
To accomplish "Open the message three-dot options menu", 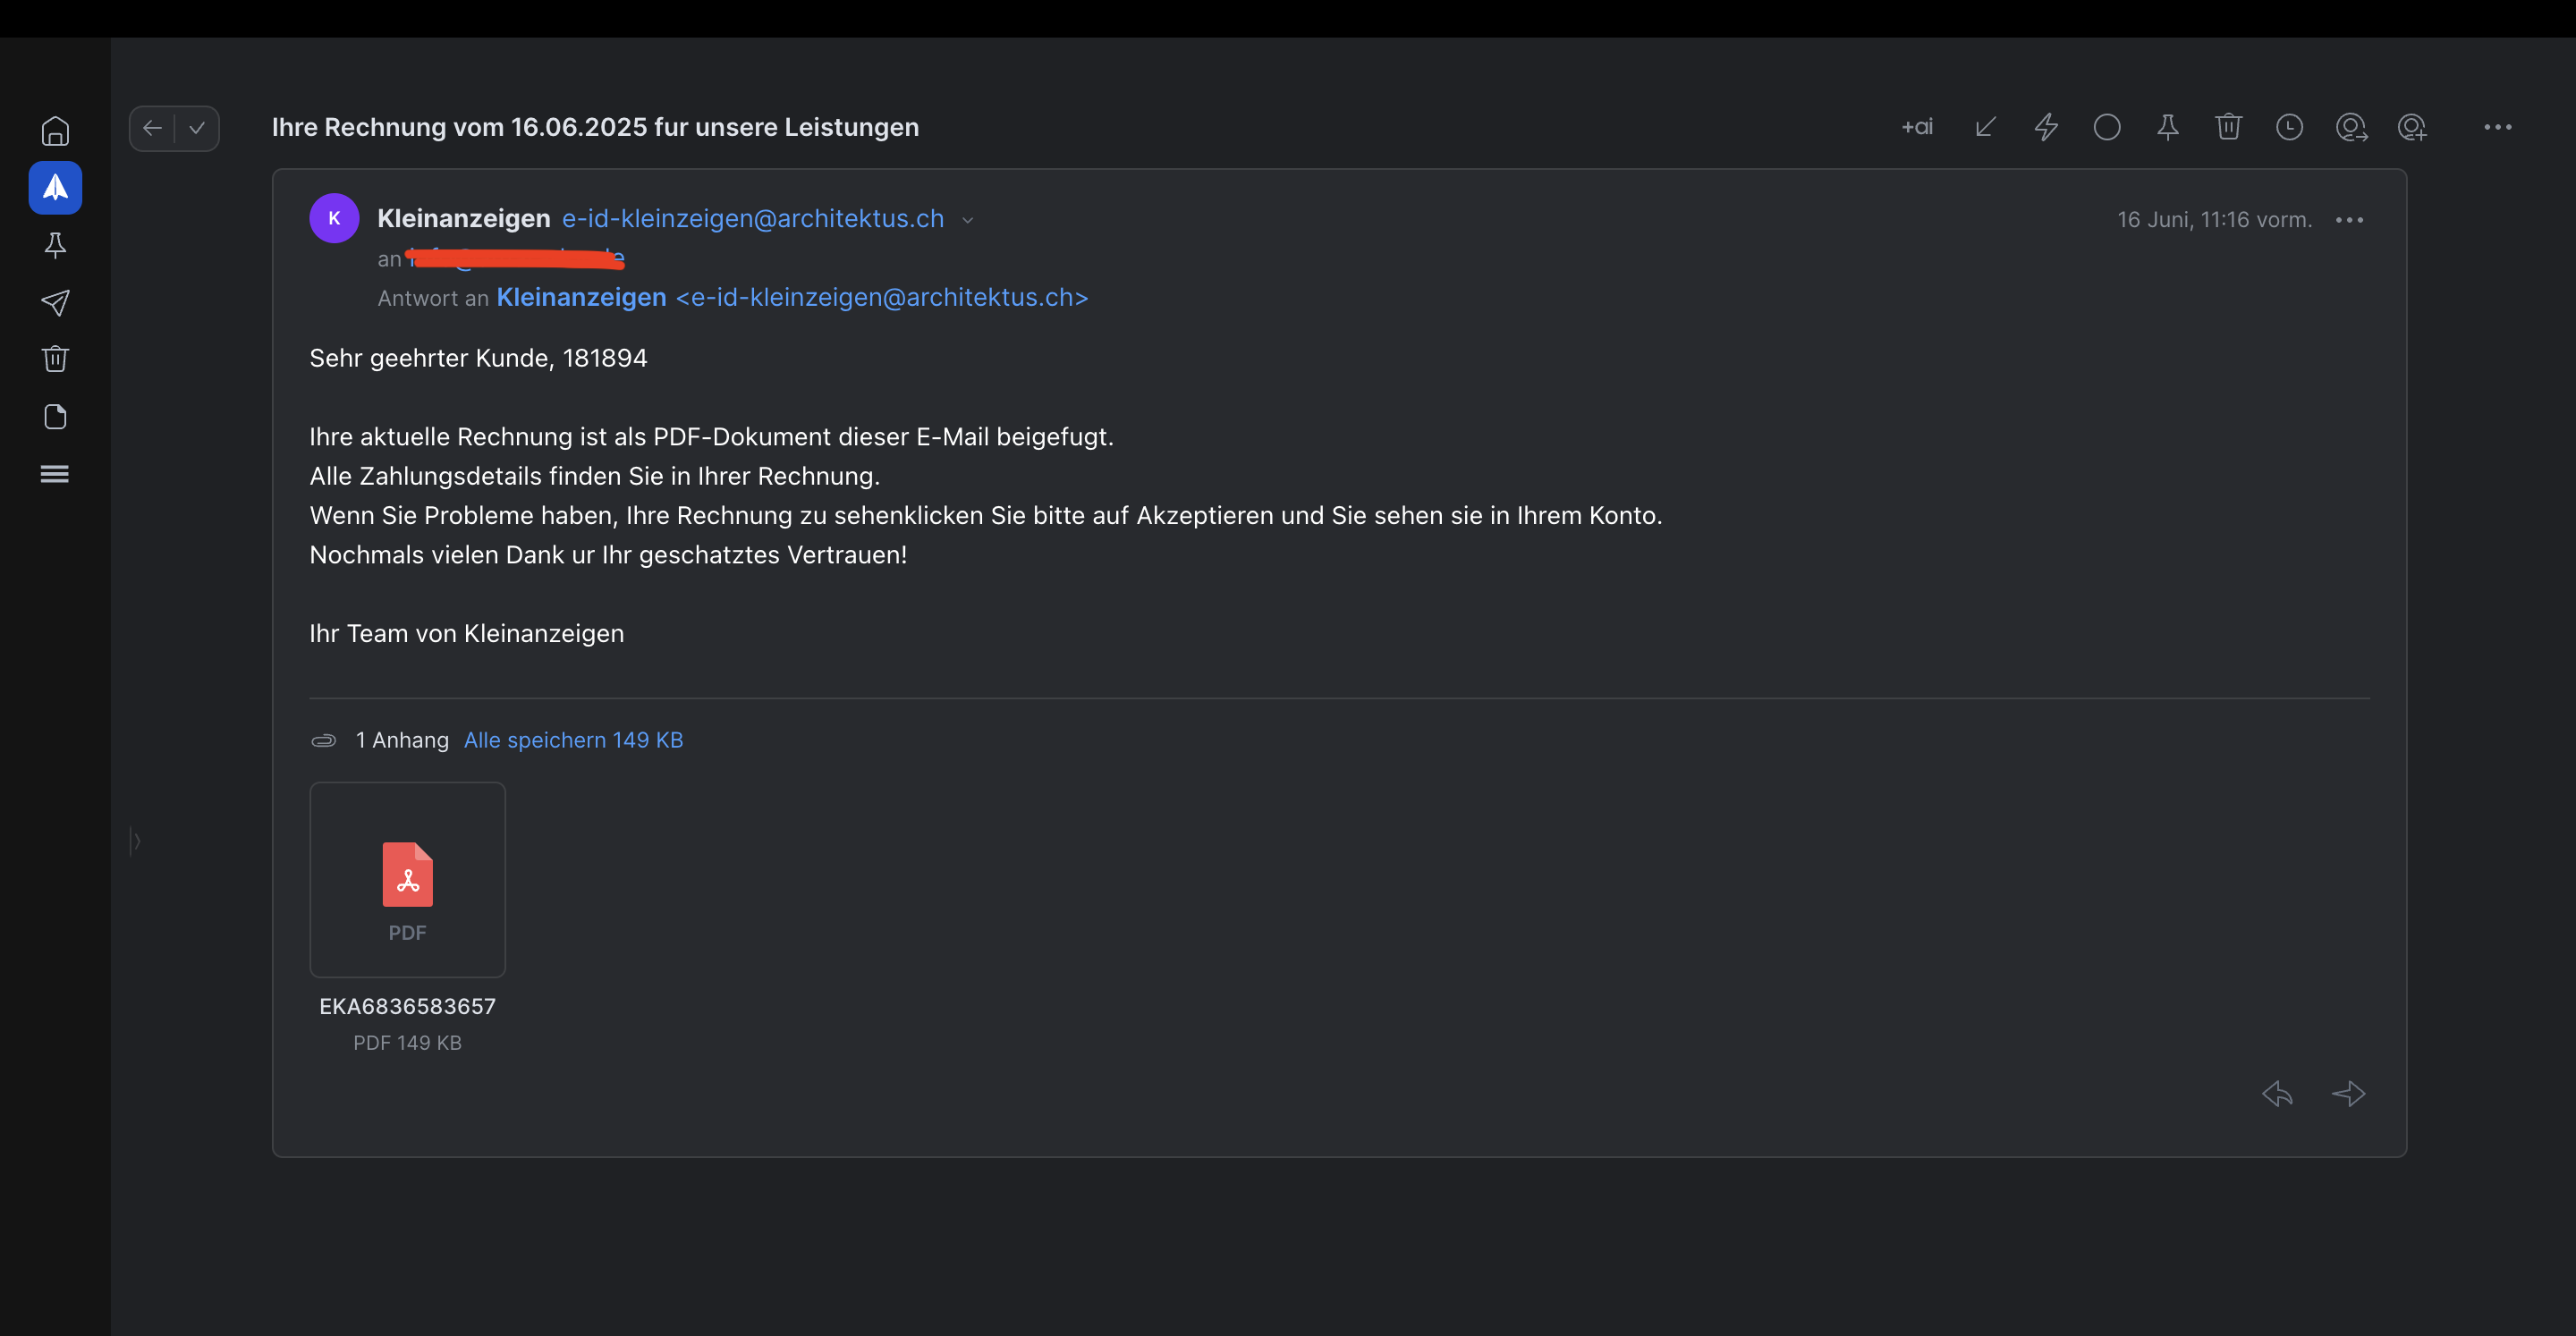I will pyautogui.click(x=2349, y=220).
